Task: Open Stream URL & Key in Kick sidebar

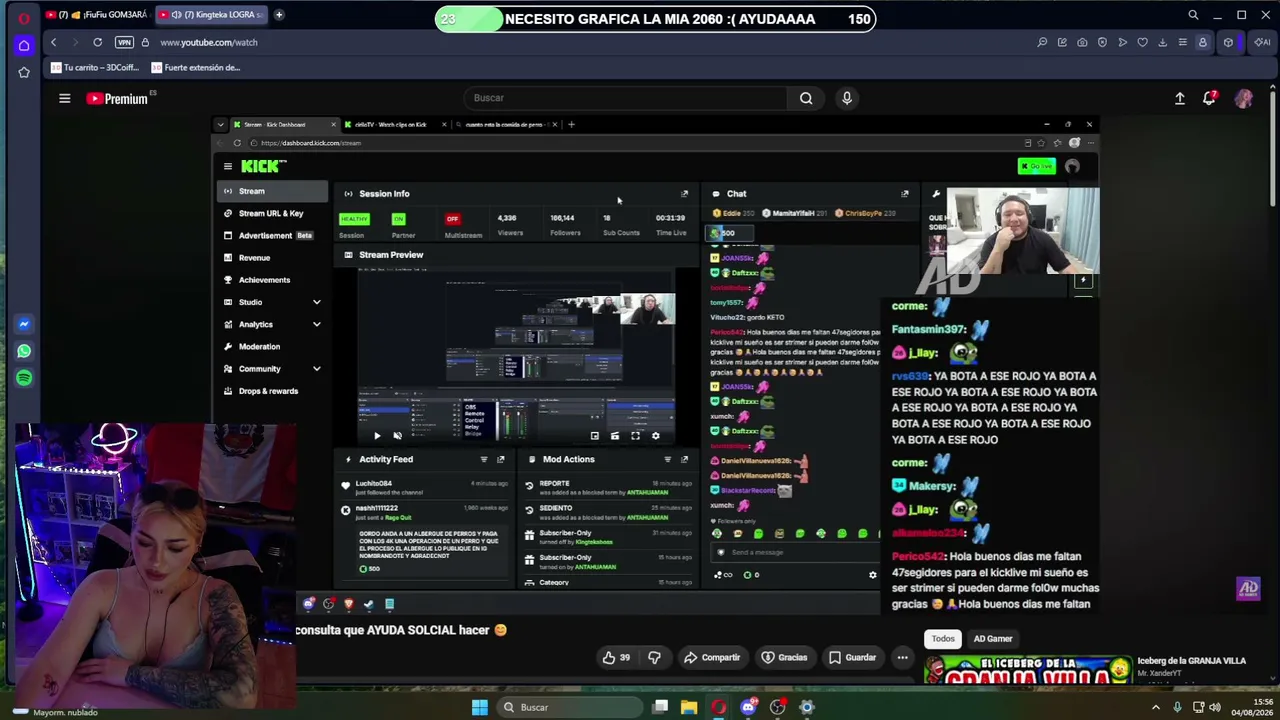Action: pyautogui.click(x=272, y=213)
